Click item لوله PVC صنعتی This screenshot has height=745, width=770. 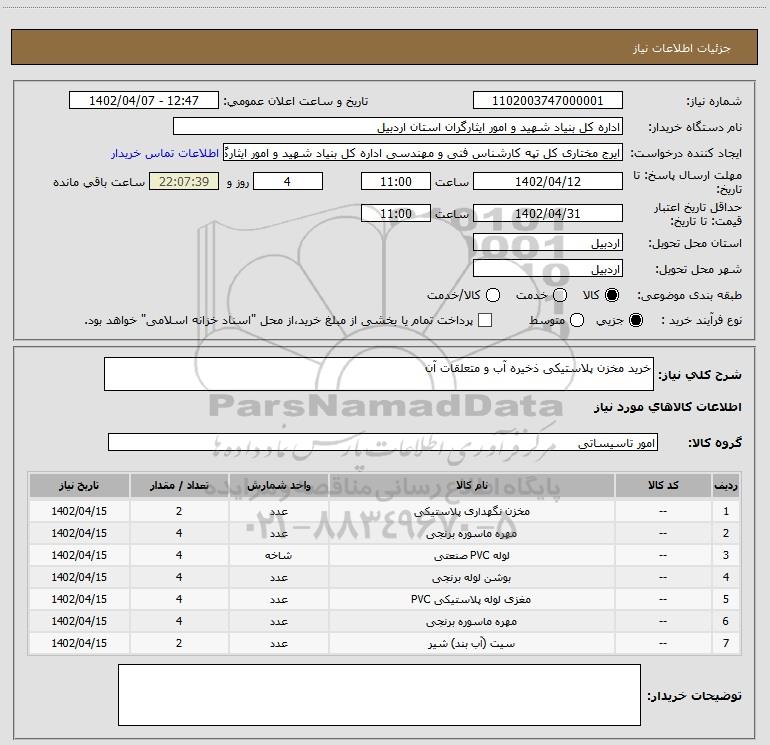[x=471, y=555]
